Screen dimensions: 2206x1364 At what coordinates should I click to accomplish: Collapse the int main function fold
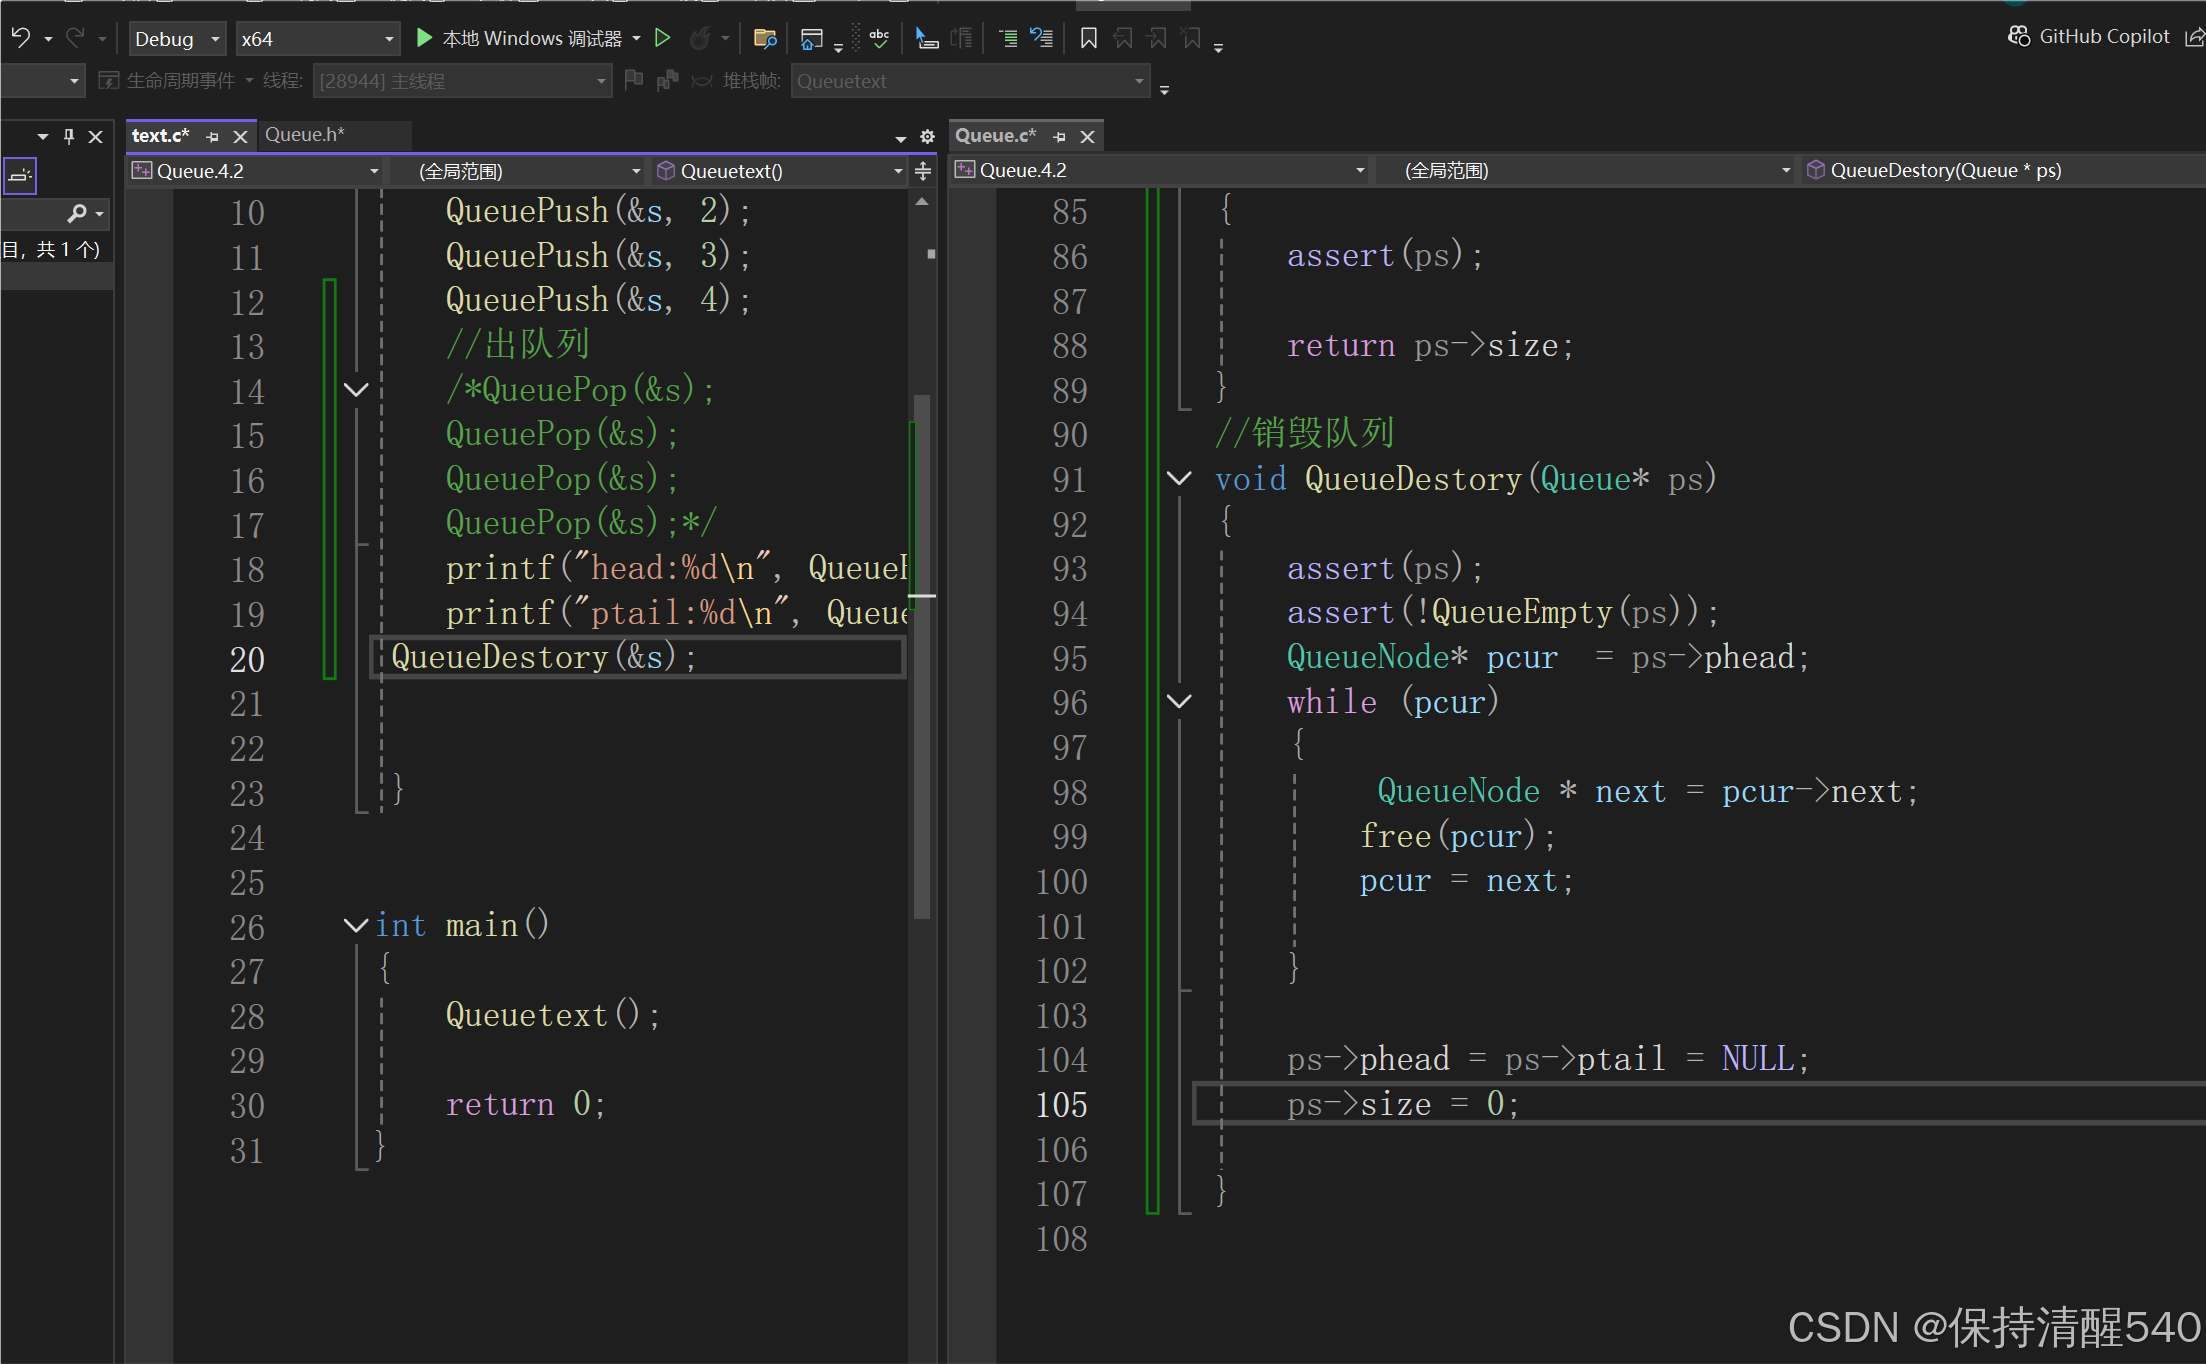coord(356,925)
